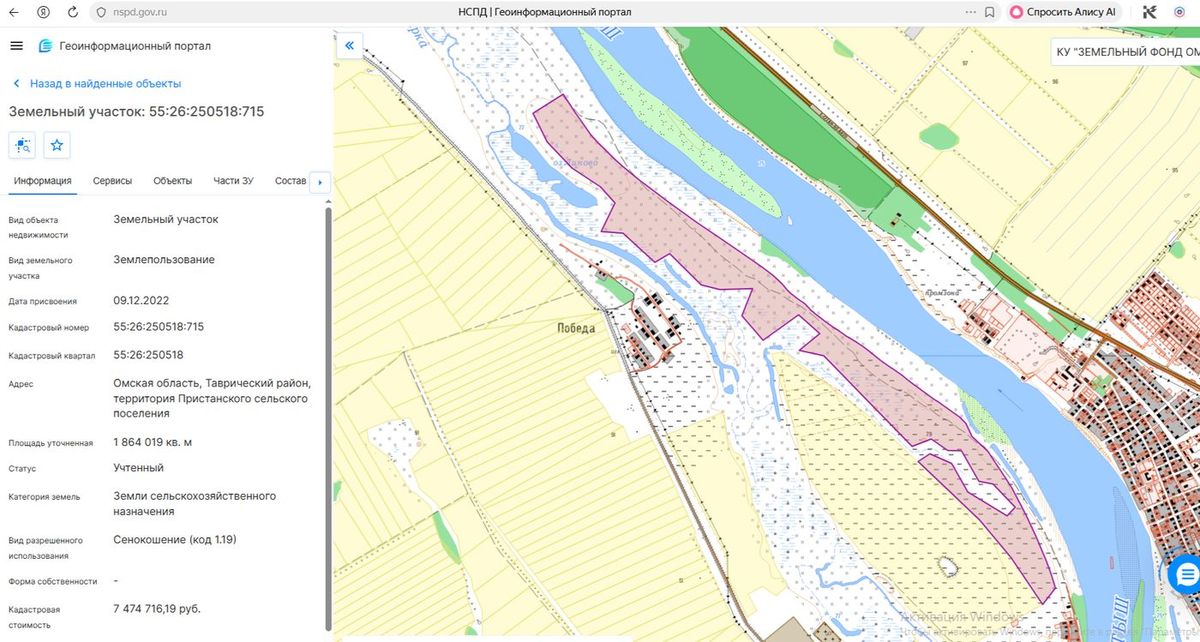
Task: Click the shield site-protection icon in the address bar
Action: (x=100, y=12)
